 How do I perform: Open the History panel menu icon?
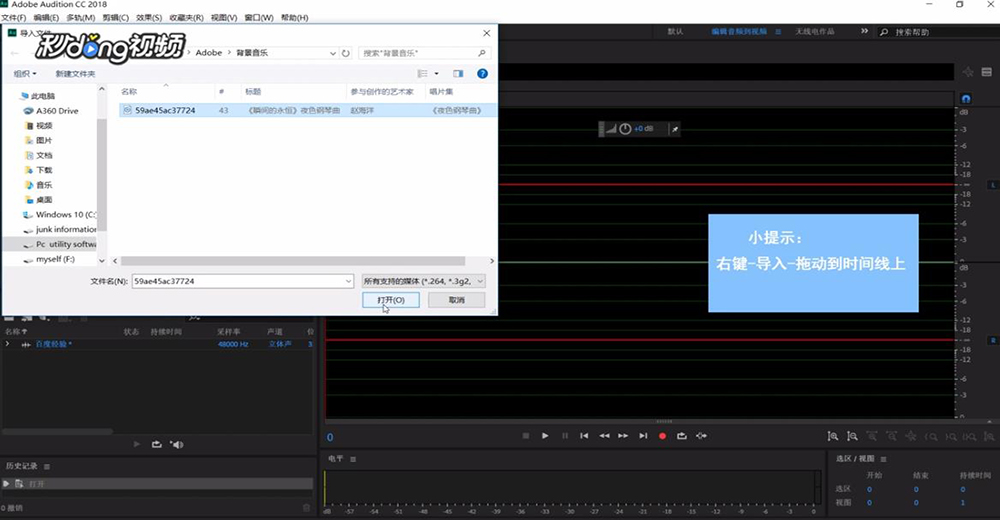(47, 466)
